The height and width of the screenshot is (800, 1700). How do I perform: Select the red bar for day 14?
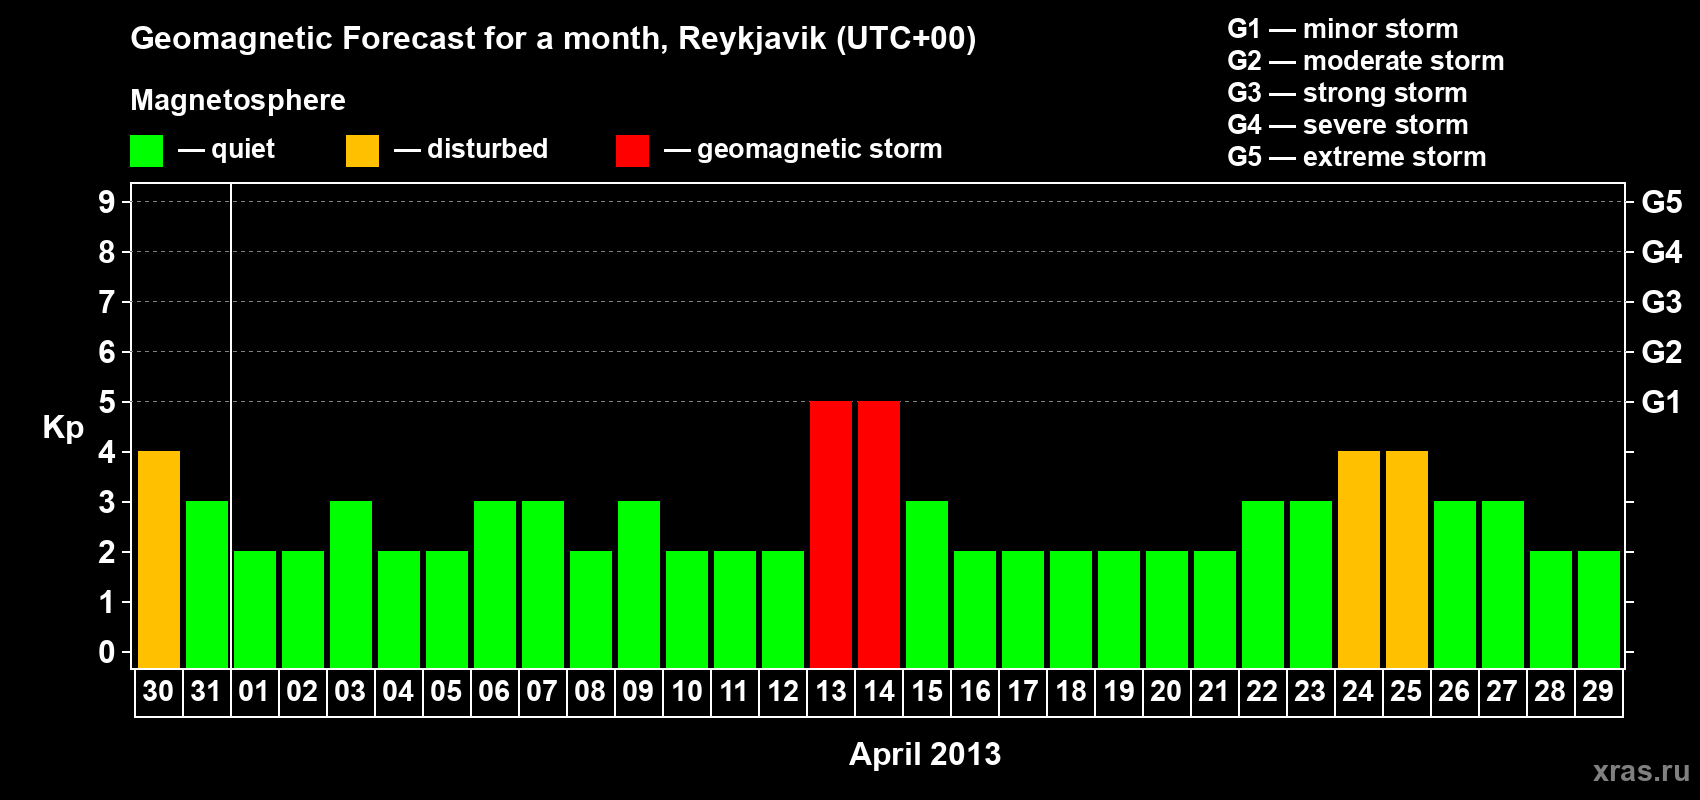(879, 534)
